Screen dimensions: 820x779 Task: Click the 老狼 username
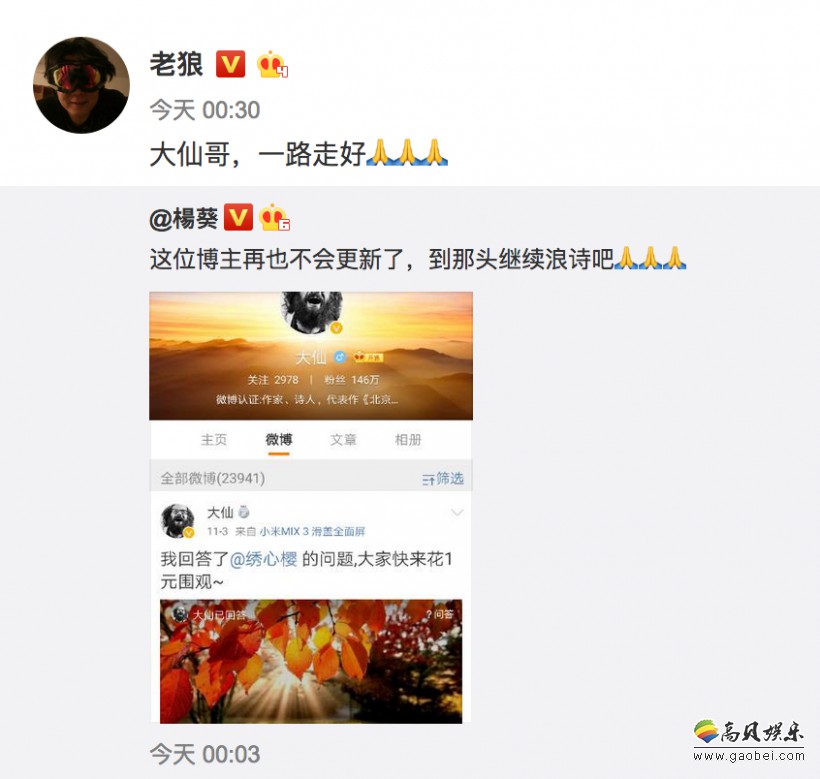(x=176, y=64)
